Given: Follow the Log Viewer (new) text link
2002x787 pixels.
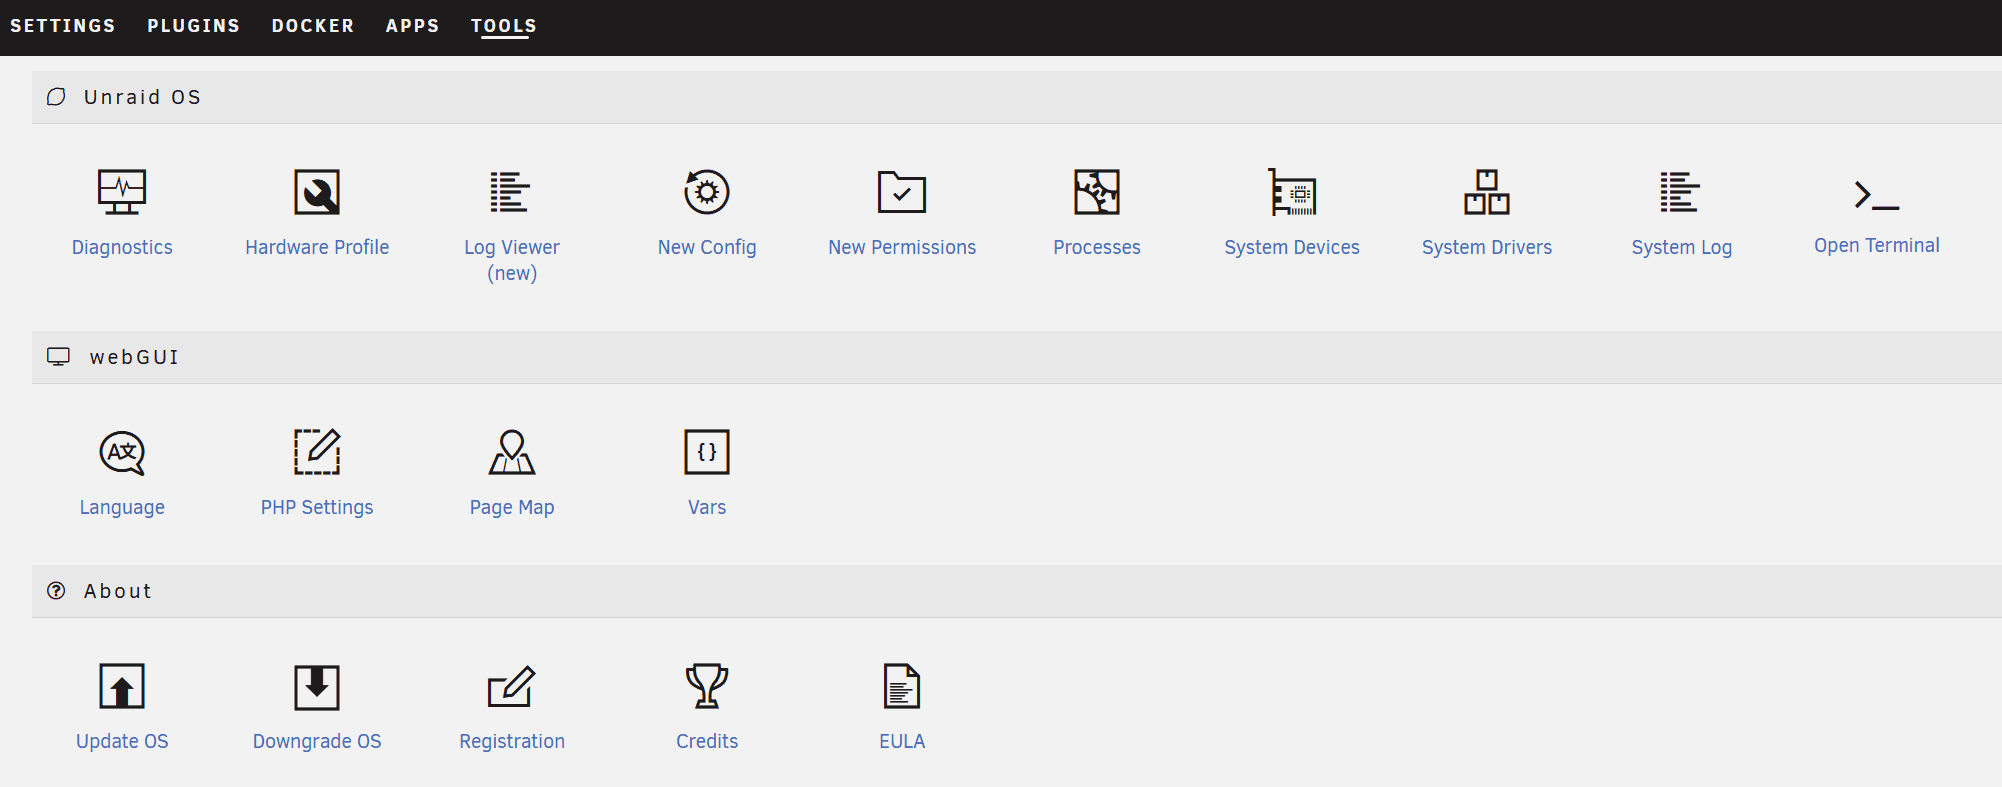Looking at the screenshot, I should tap(512, 260).
